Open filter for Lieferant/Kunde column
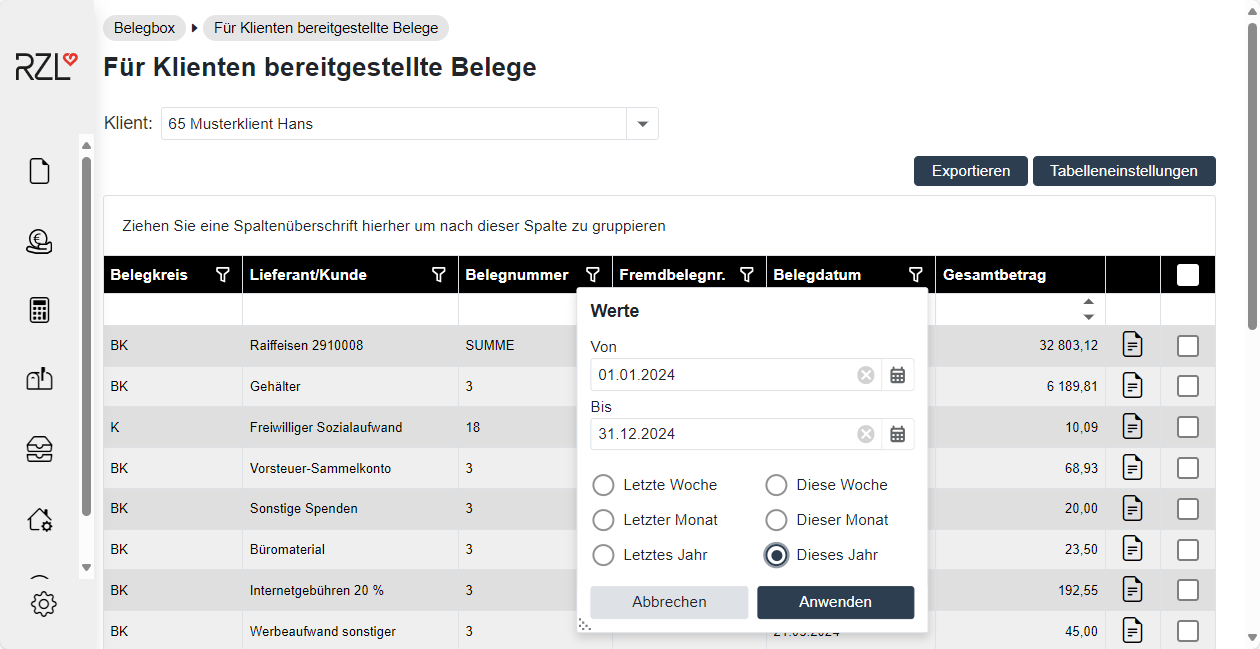1260x649 pixels. (438, 275)
